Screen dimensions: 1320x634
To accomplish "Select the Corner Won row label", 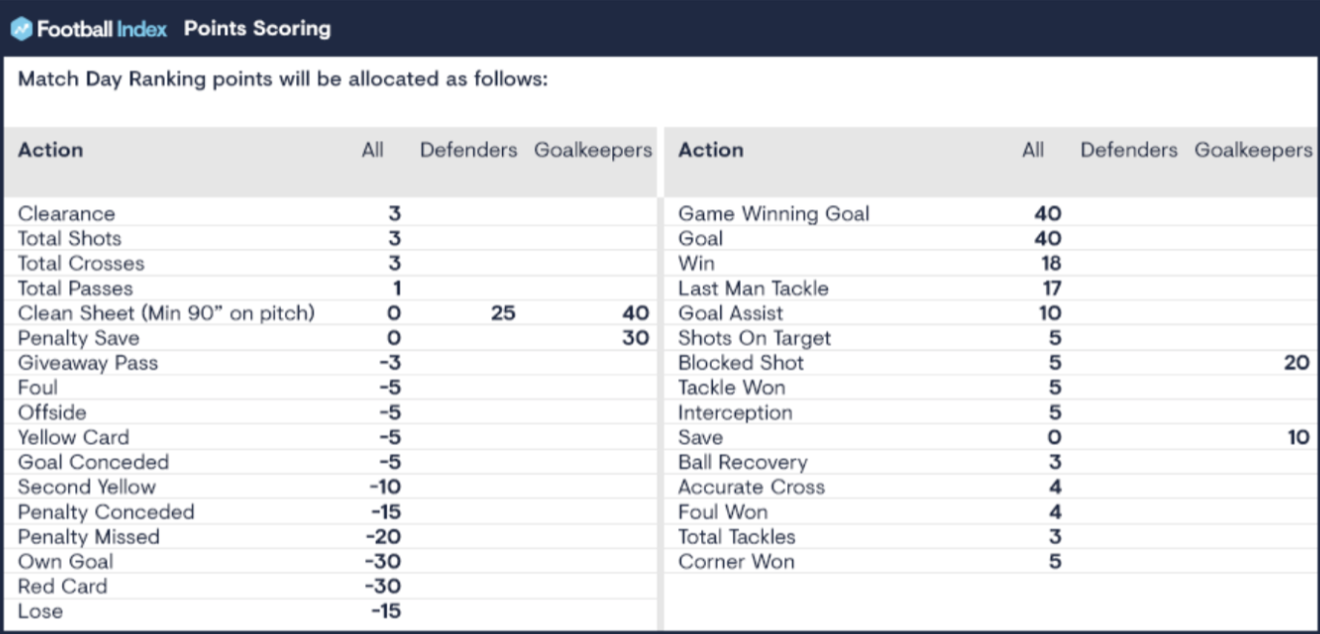I will coord(736,562).
